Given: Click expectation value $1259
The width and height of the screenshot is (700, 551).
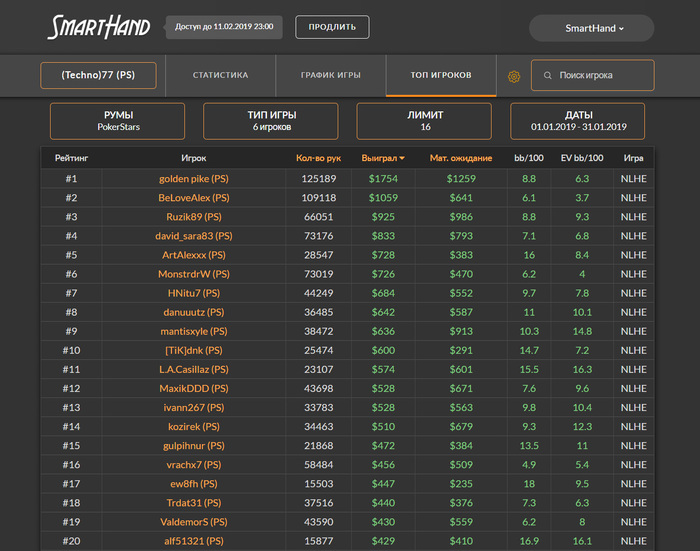Looking at the screenshot, I should pyautogui.click(x=461, y=179).
